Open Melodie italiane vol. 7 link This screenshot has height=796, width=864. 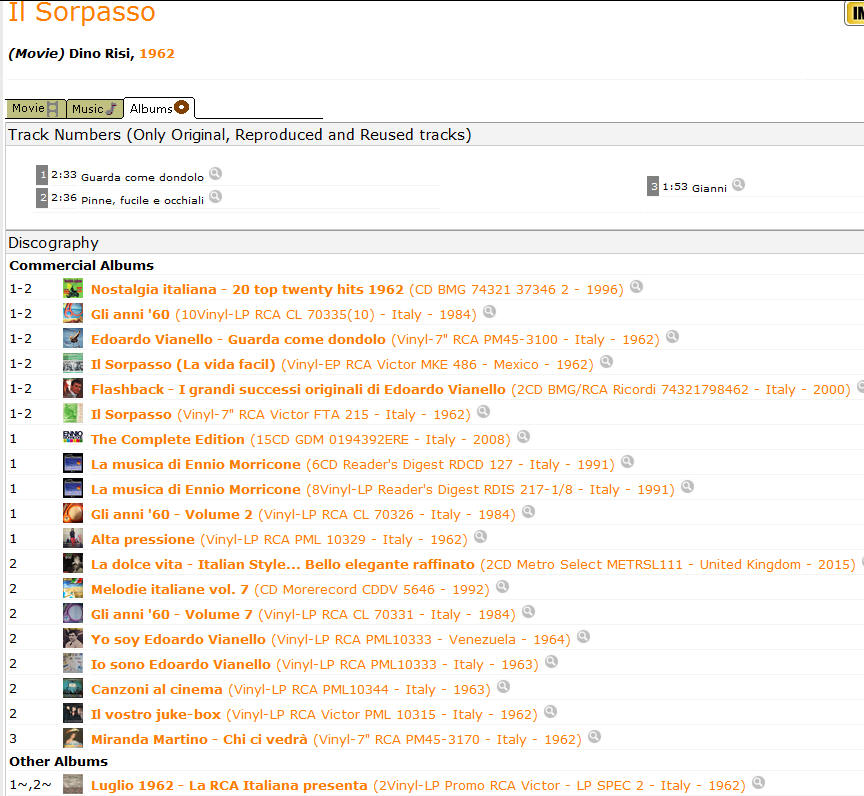click(x=290, y=589)
